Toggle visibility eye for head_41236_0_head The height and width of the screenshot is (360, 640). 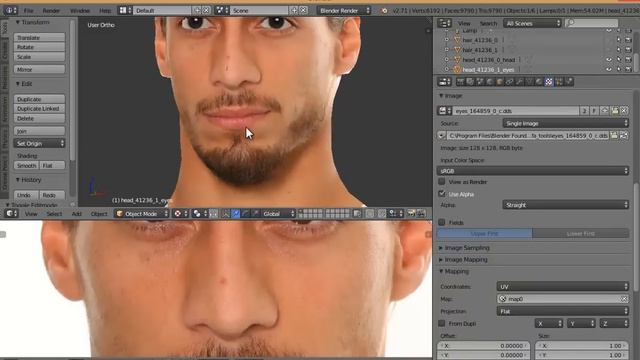coord(609,60)
